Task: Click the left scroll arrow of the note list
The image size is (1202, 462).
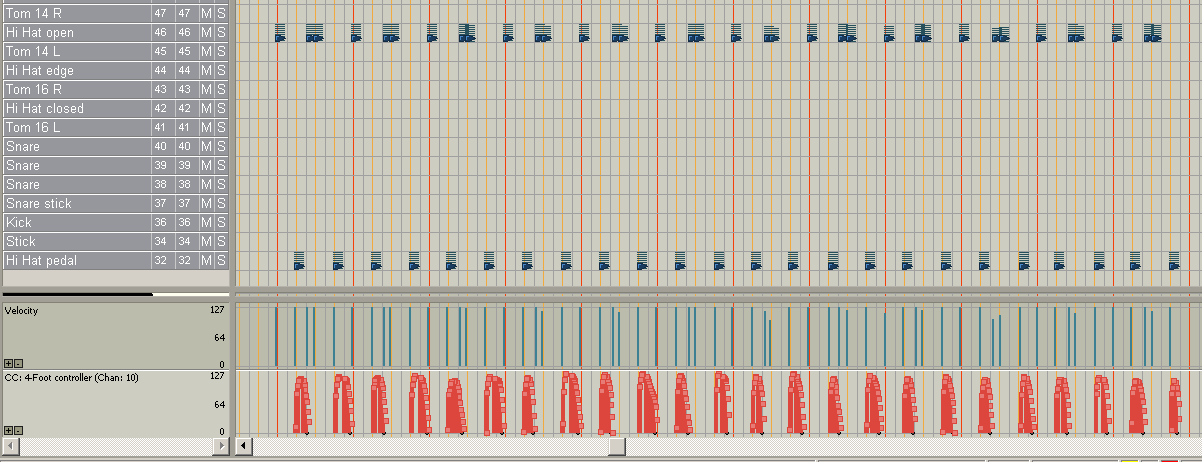Action: tap(9, 445)
